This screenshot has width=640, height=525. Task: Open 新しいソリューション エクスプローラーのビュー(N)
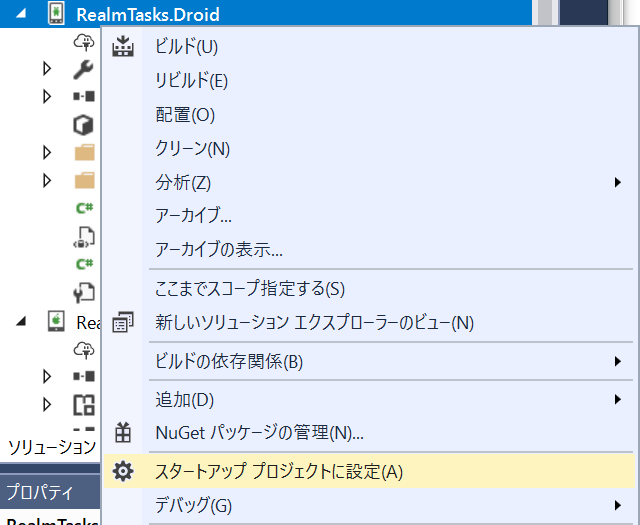tap(369, 323)
